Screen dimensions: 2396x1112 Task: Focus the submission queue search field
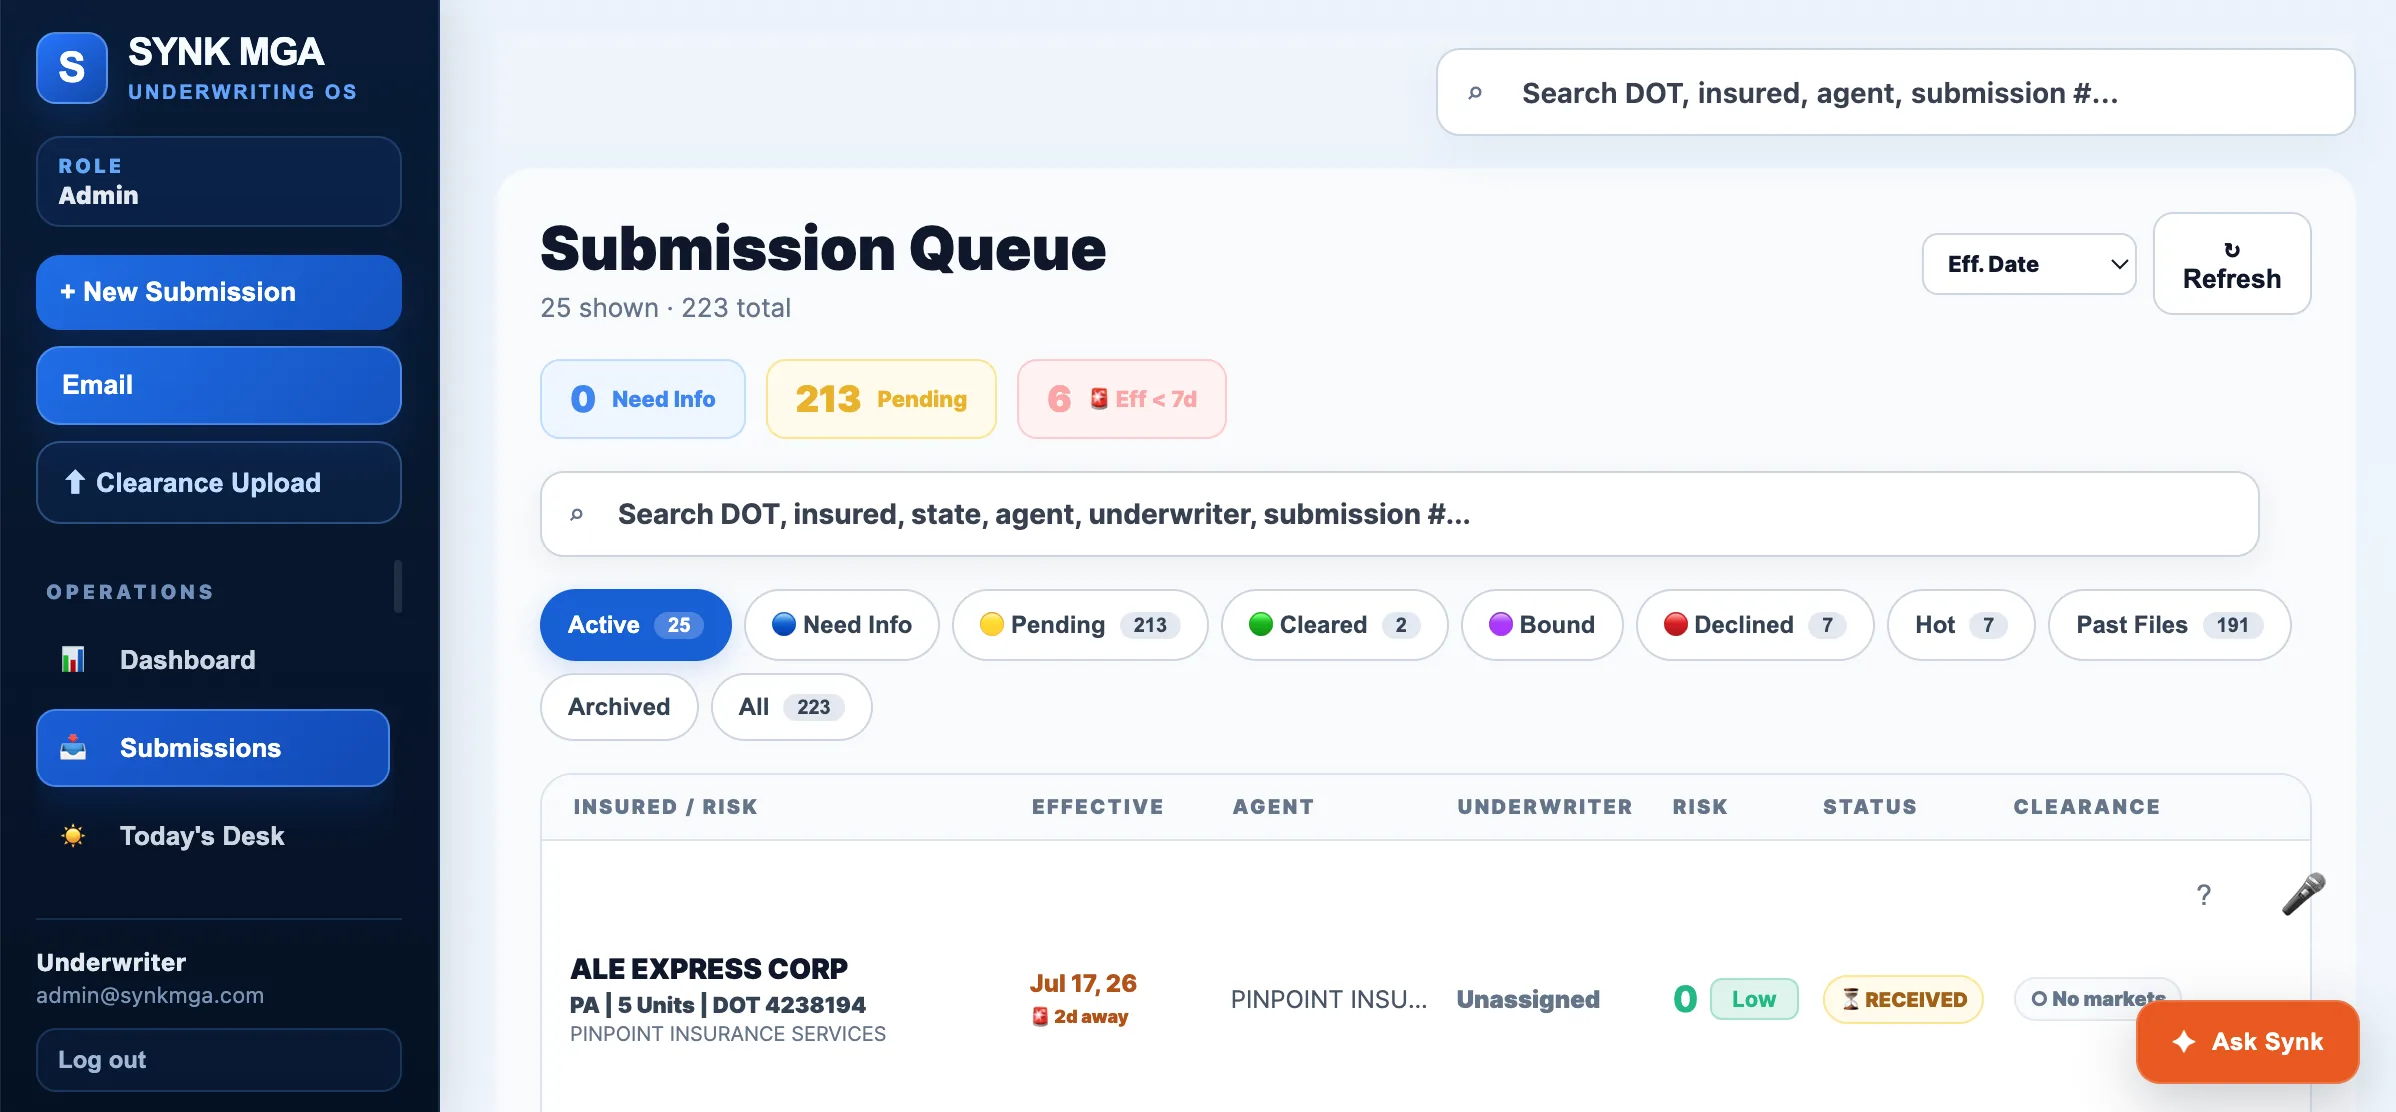pyautogui.click(x=1400, y=514)
